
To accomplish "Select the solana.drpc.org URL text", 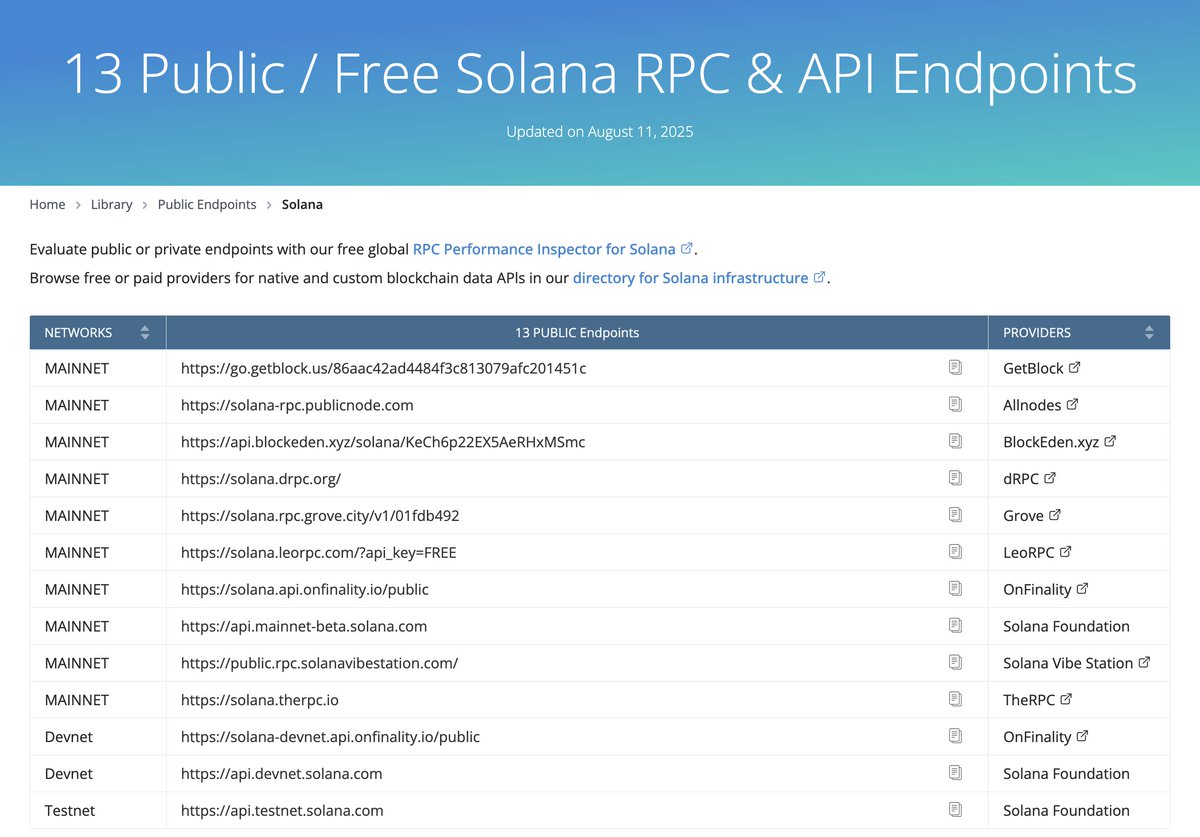I will [x=261, y=478].
